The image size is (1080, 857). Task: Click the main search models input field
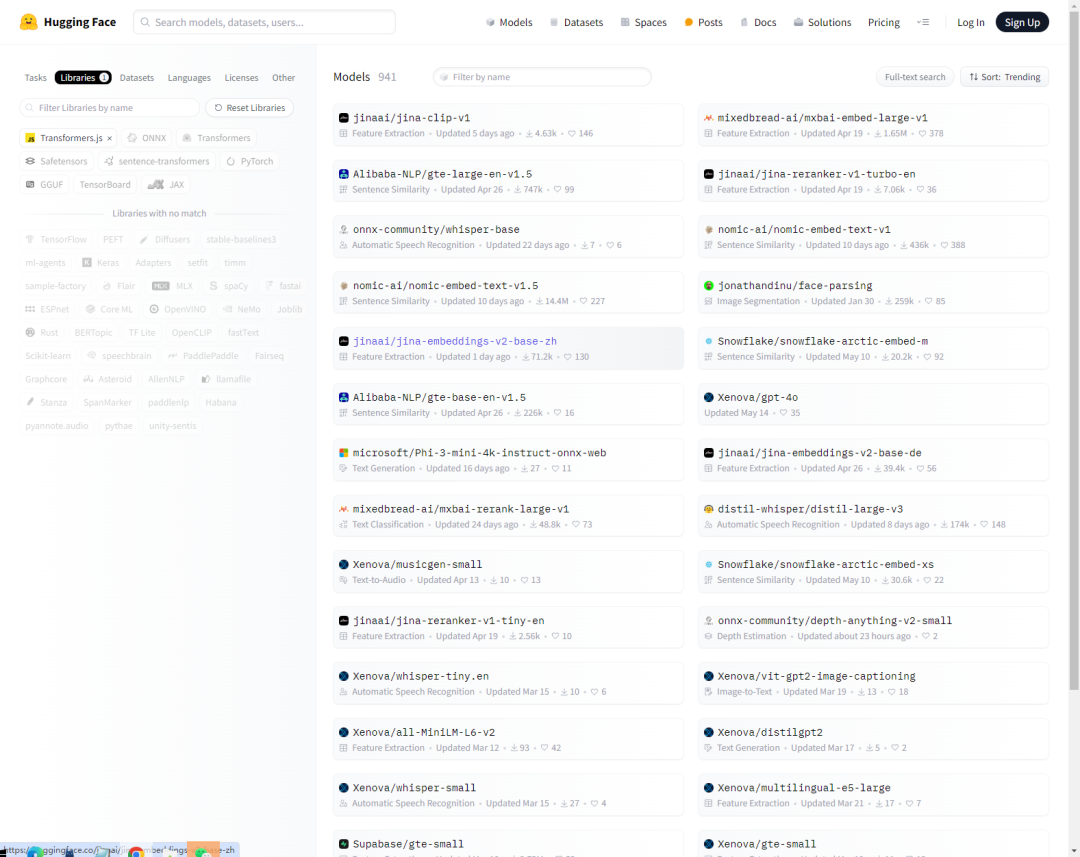(264, 22)
